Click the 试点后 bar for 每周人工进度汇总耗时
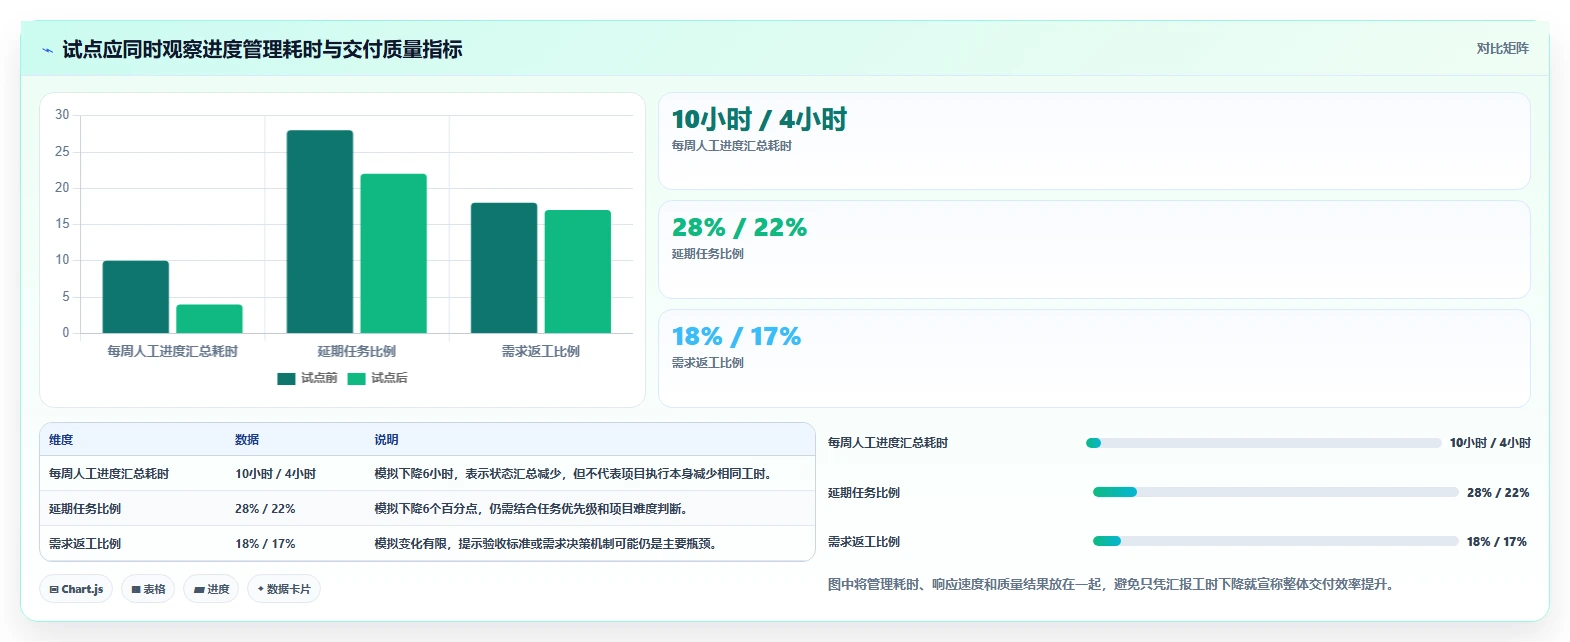The height and width of the screenshot is (642, 1570). [x=209, y=319]
